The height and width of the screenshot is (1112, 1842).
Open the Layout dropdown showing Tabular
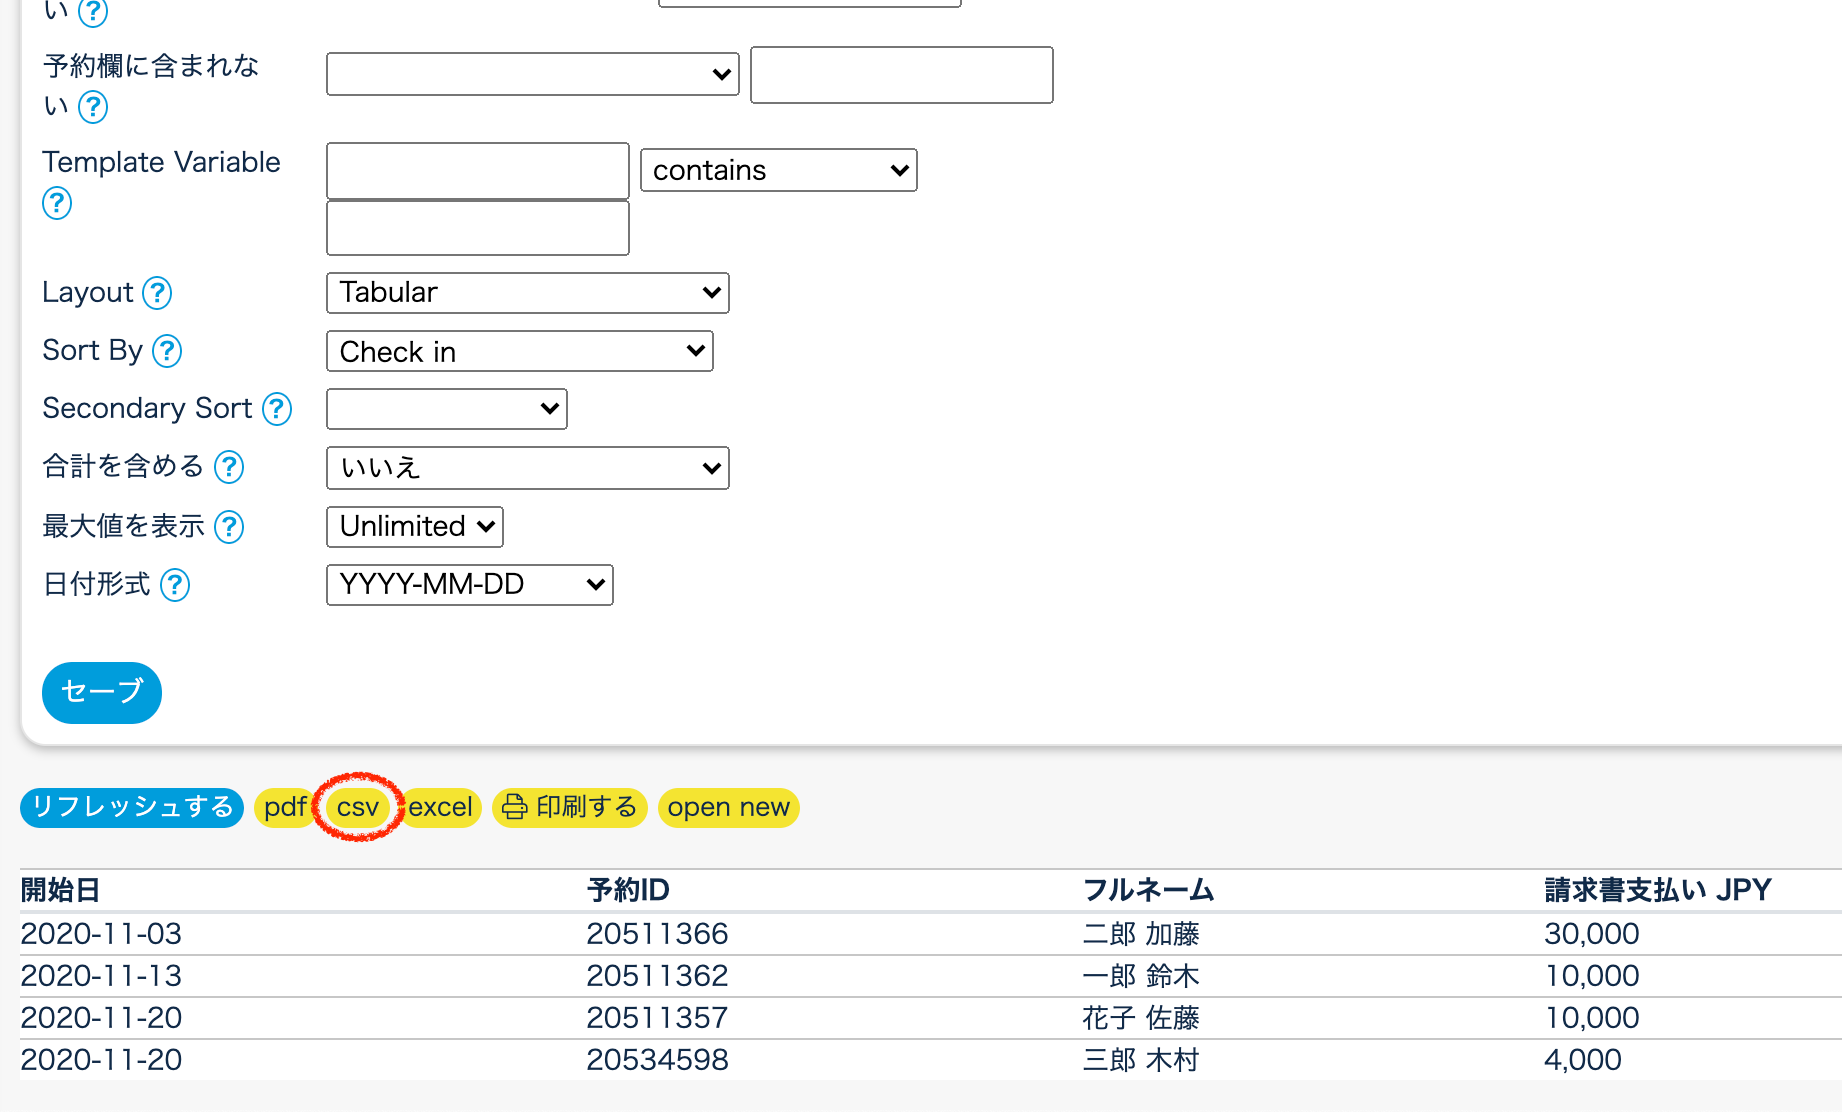click(x=527, y=293)
